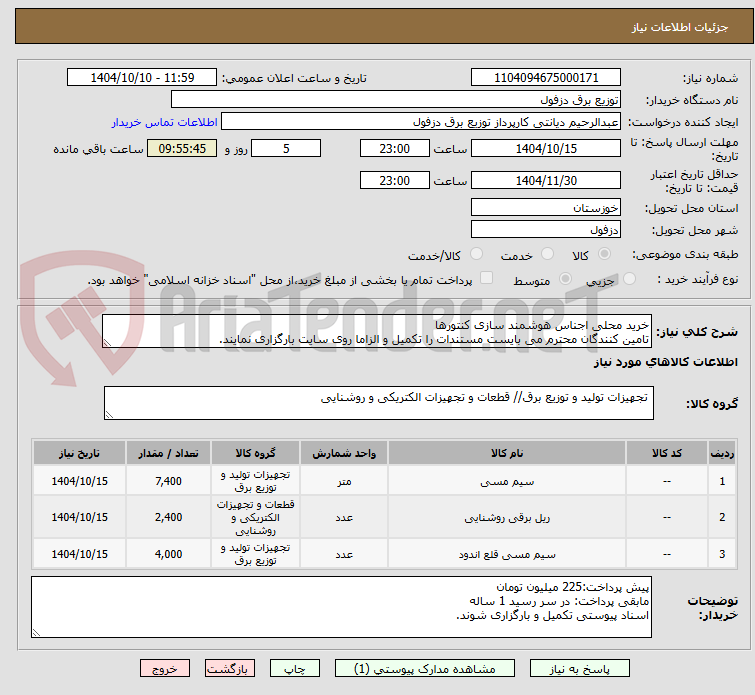The image size is (755, 695).
Task: Click the سیم مسی قلع اندود item cell
Action: [x=507, y=554]
